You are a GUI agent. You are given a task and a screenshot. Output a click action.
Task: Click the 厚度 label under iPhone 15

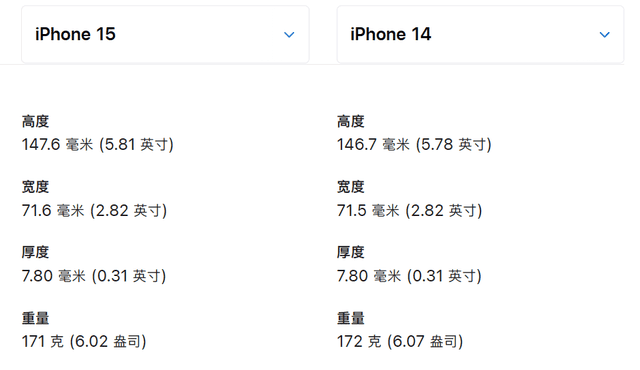click(36, 252)
